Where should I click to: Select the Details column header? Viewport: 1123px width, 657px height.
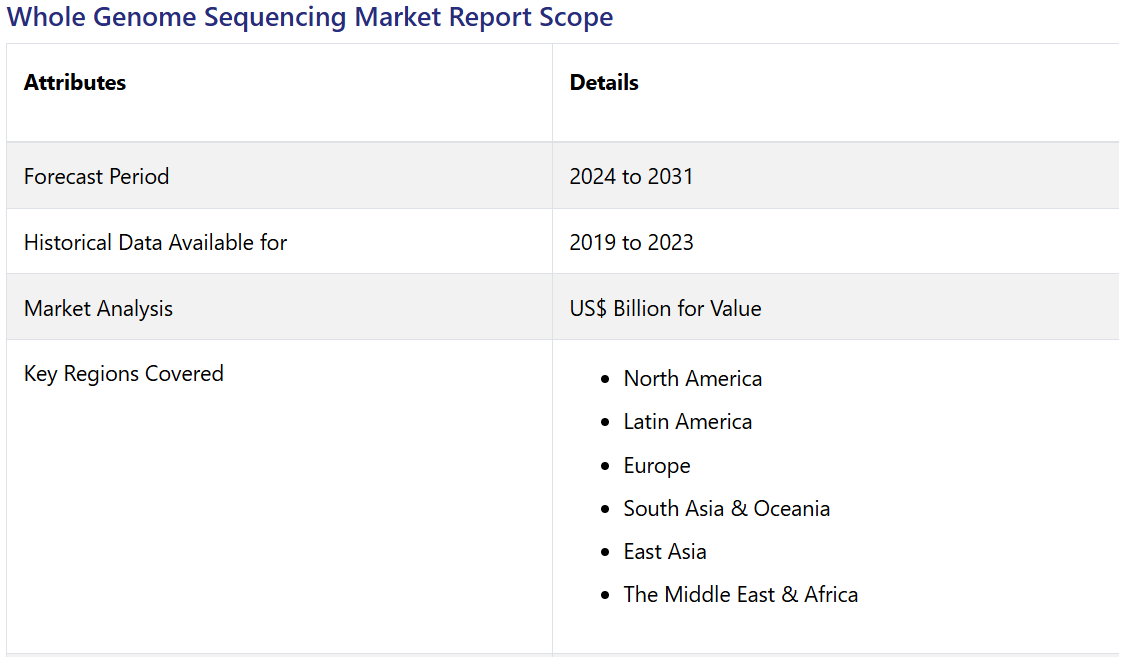604,83
